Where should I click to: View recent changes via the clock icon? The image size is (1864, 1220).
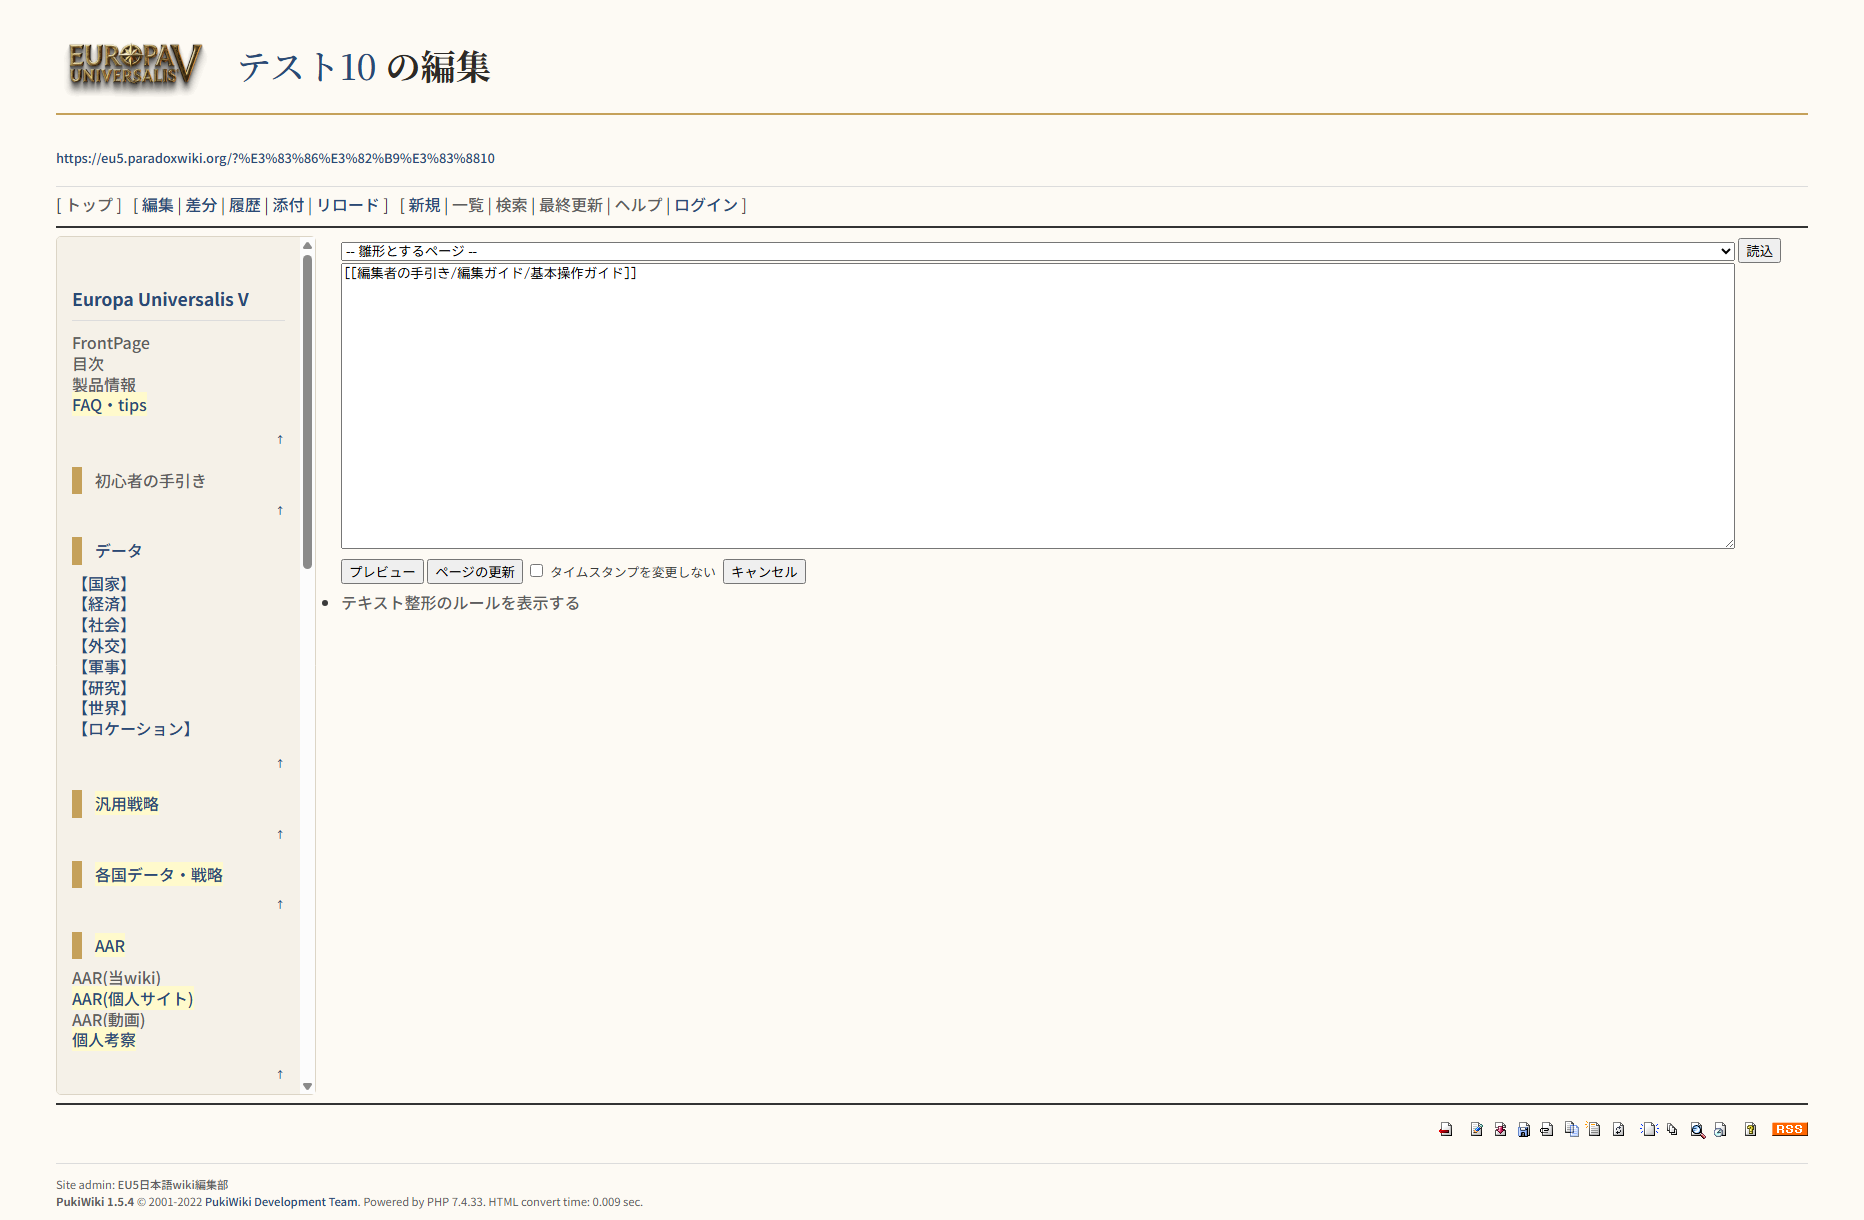1721,1129
